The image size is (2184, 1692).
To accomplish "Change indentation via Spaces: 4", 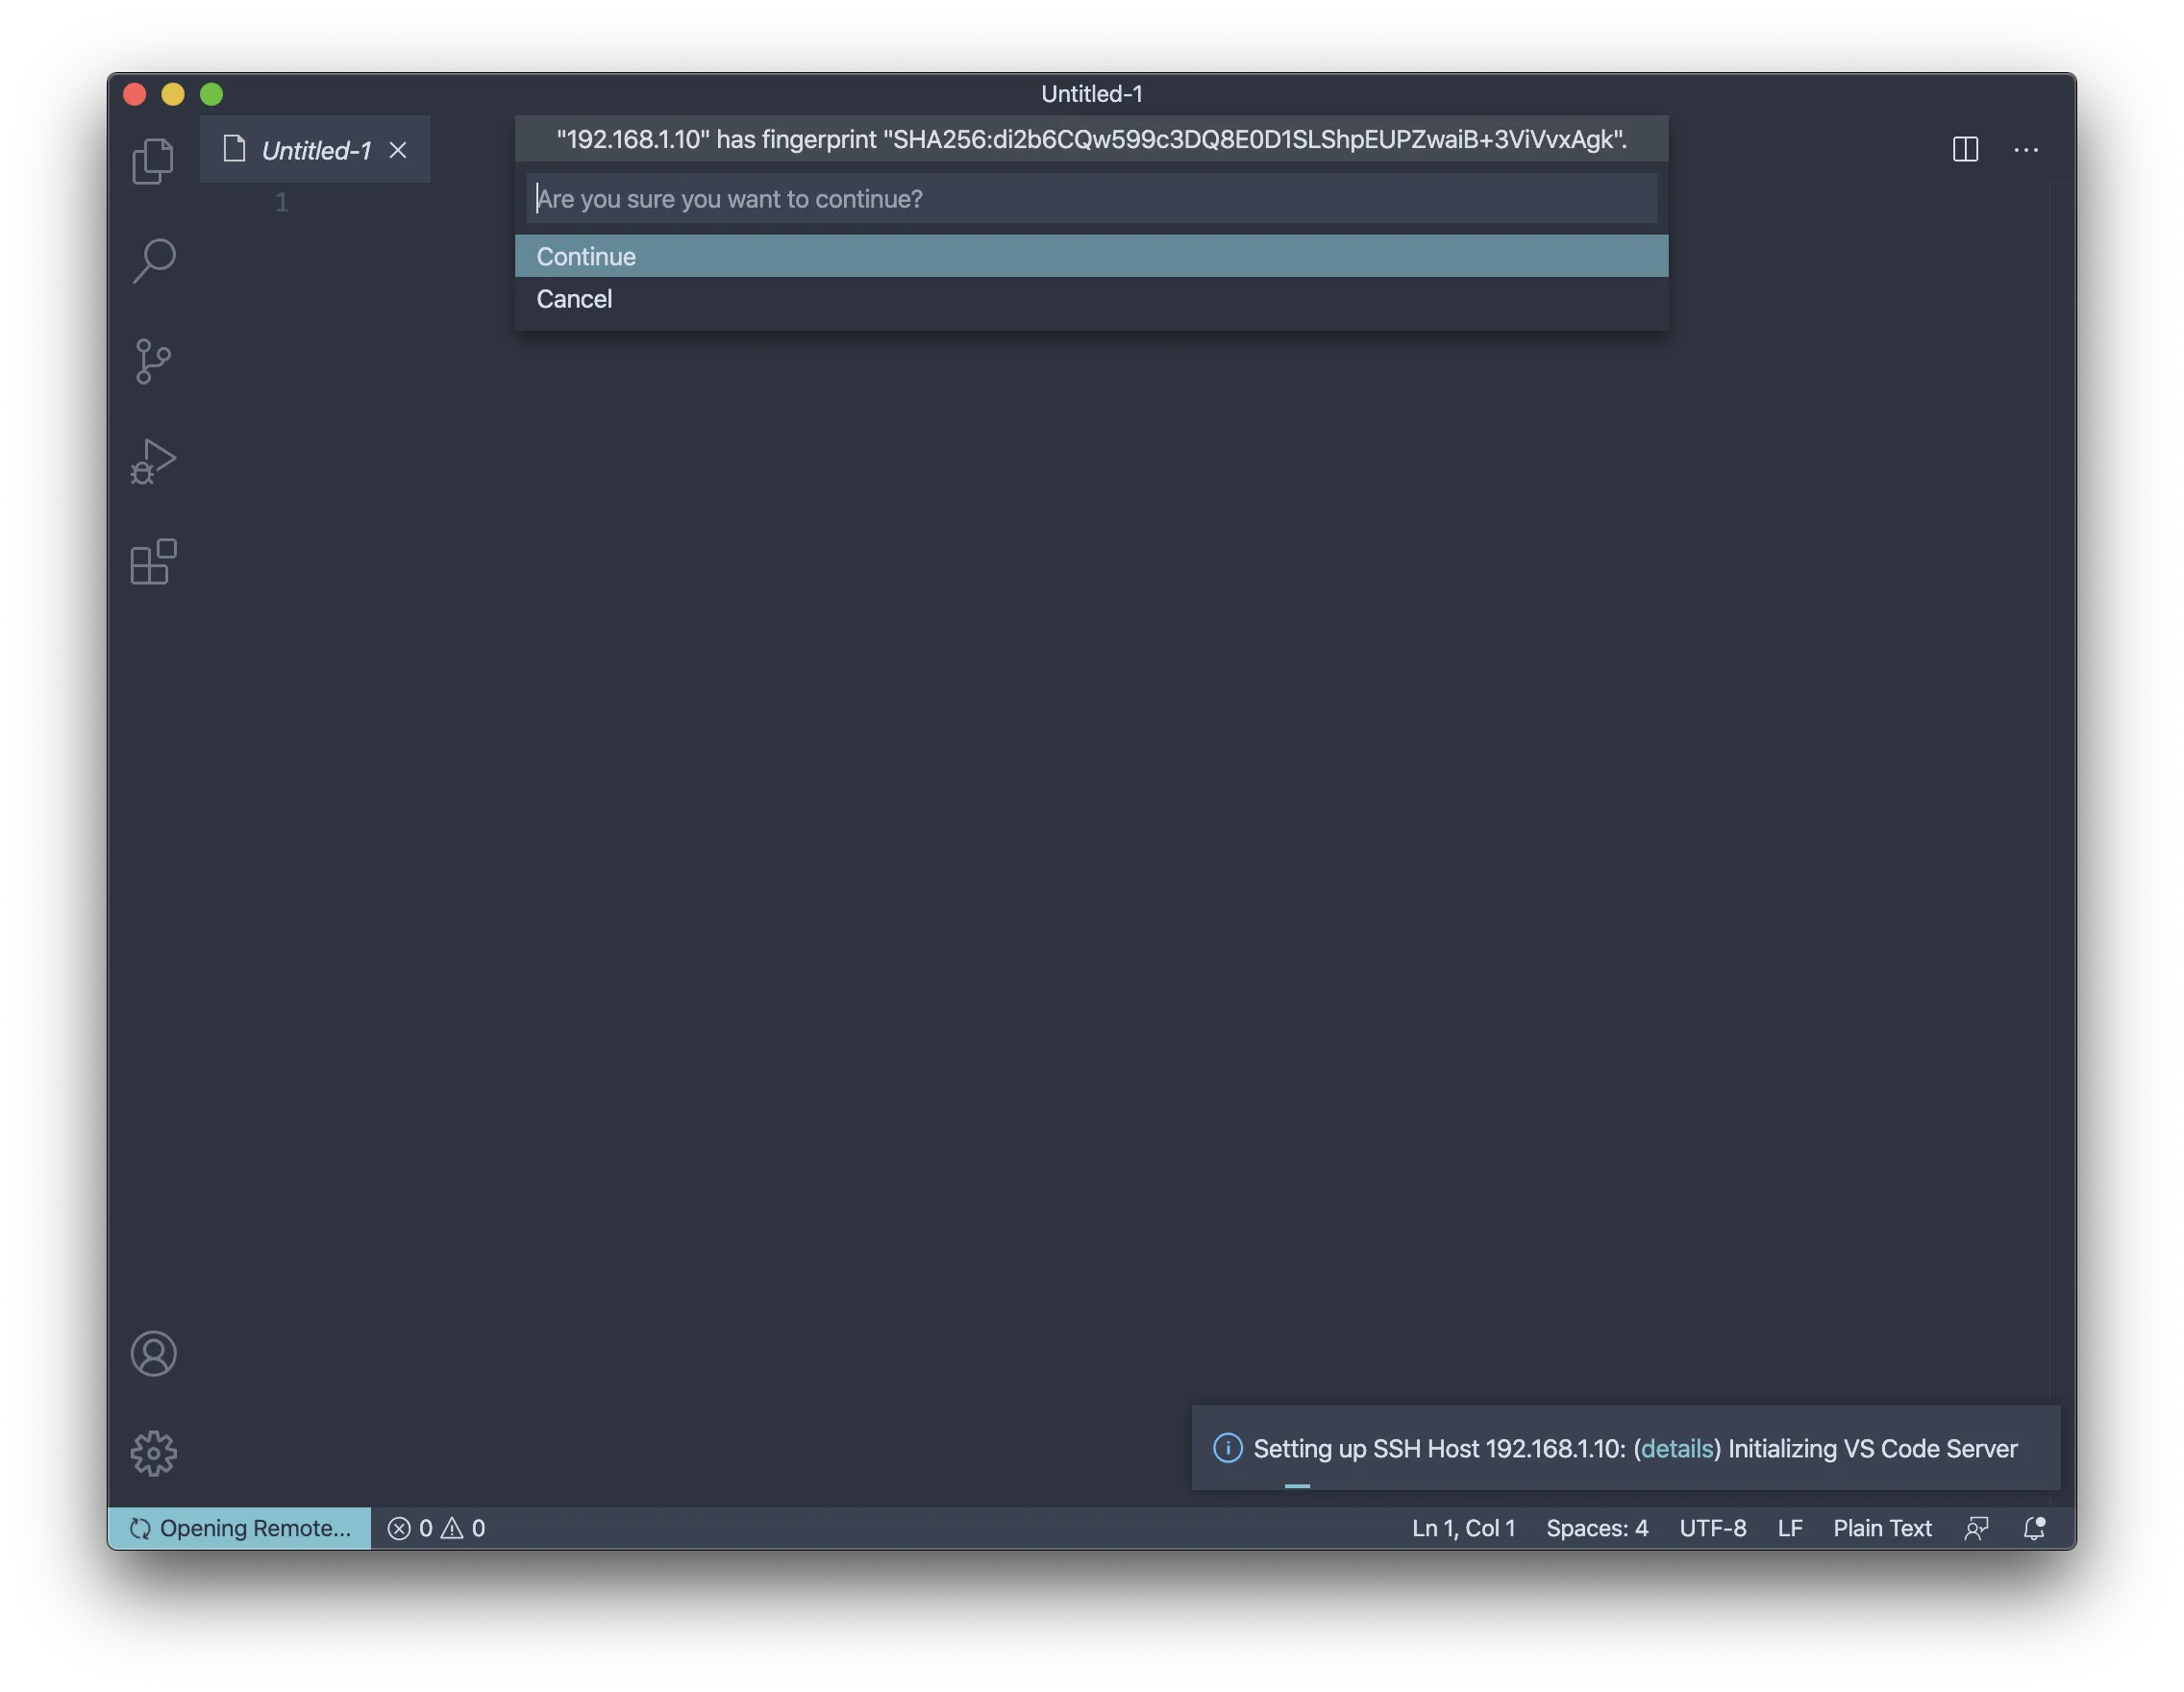I will tap(1597, 1528).
